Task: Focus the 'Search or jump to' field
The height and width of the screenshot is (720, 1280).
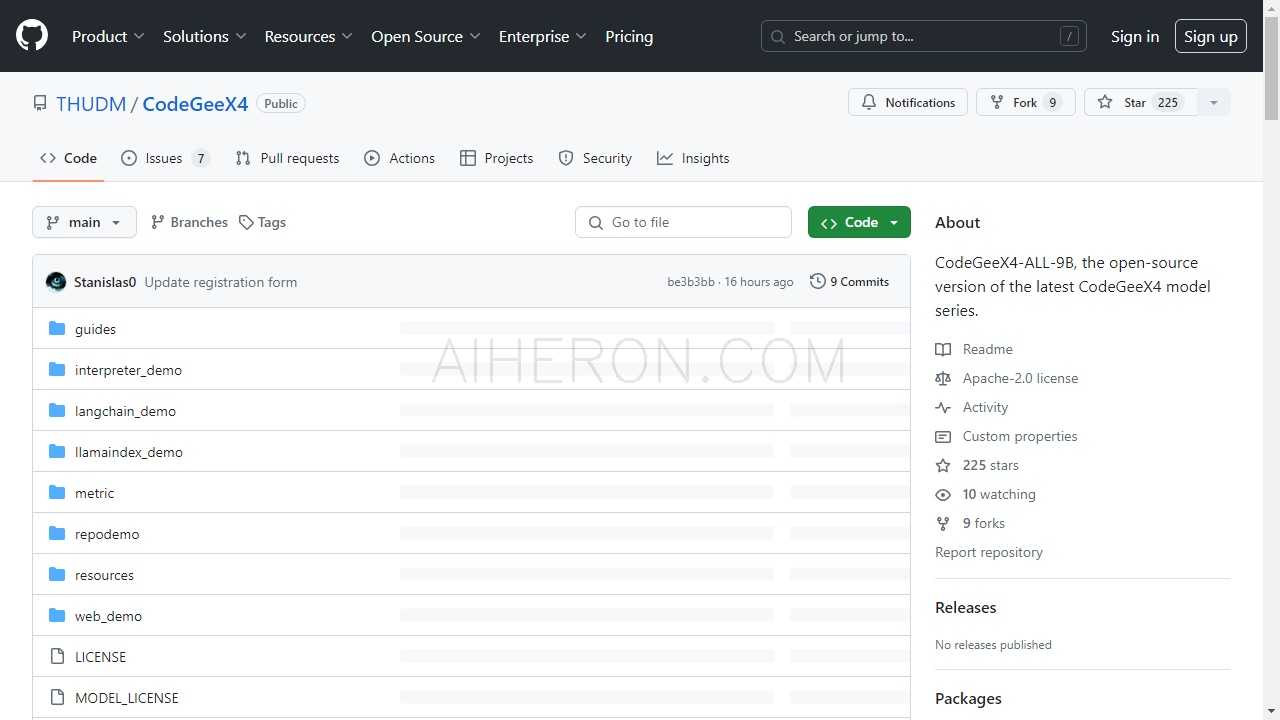Action: 924,36
